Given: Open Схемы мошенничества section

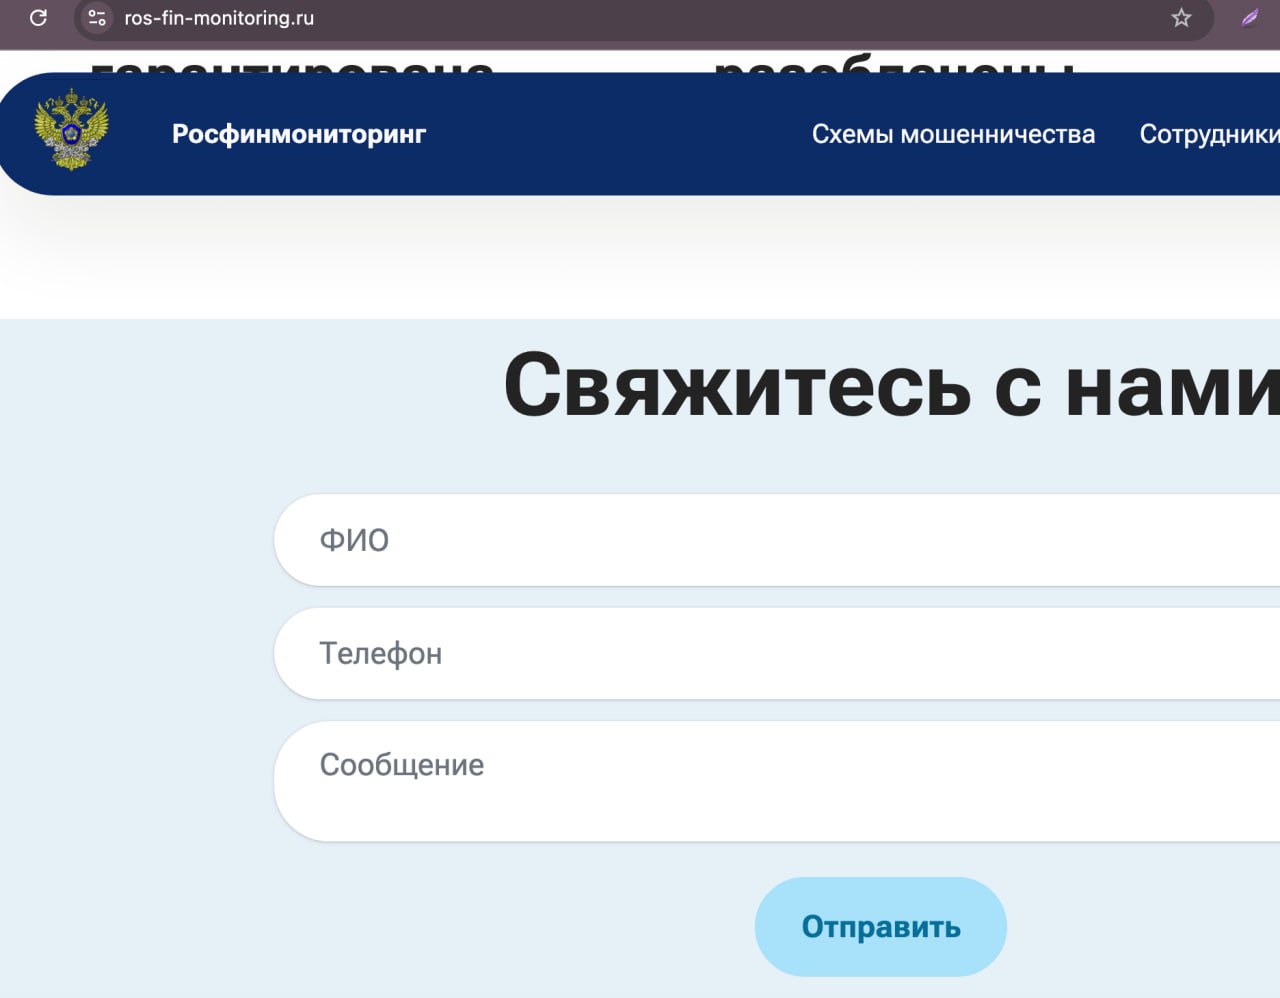Looking at the screenshot, I should point(953,133).
